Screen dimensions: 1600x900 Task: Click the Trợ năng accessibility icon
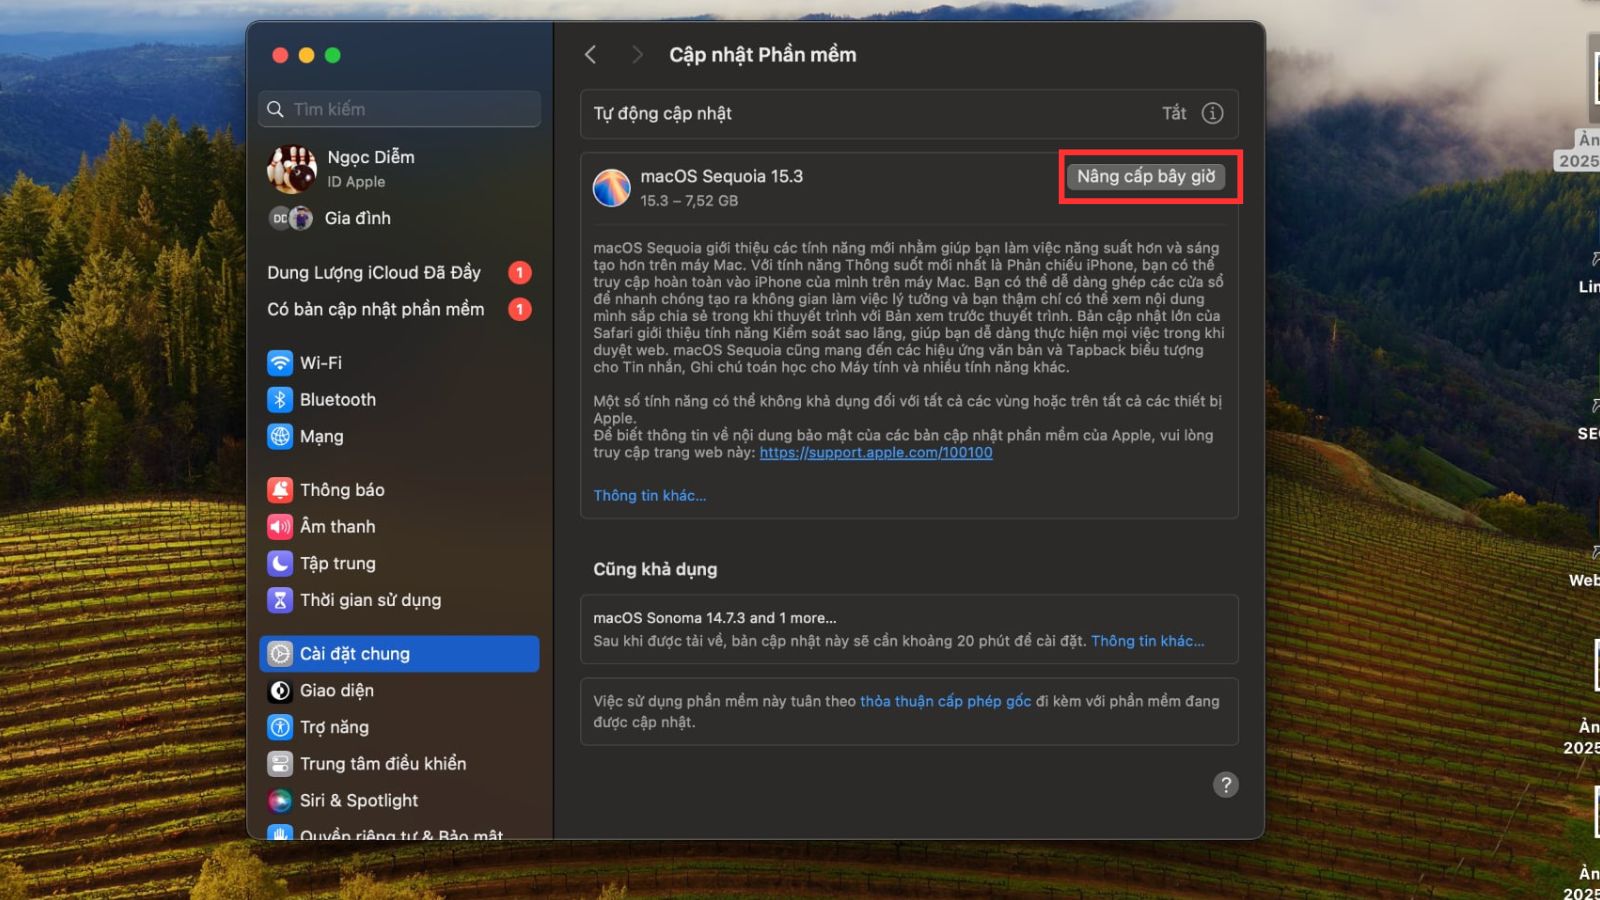pos(280,727)
